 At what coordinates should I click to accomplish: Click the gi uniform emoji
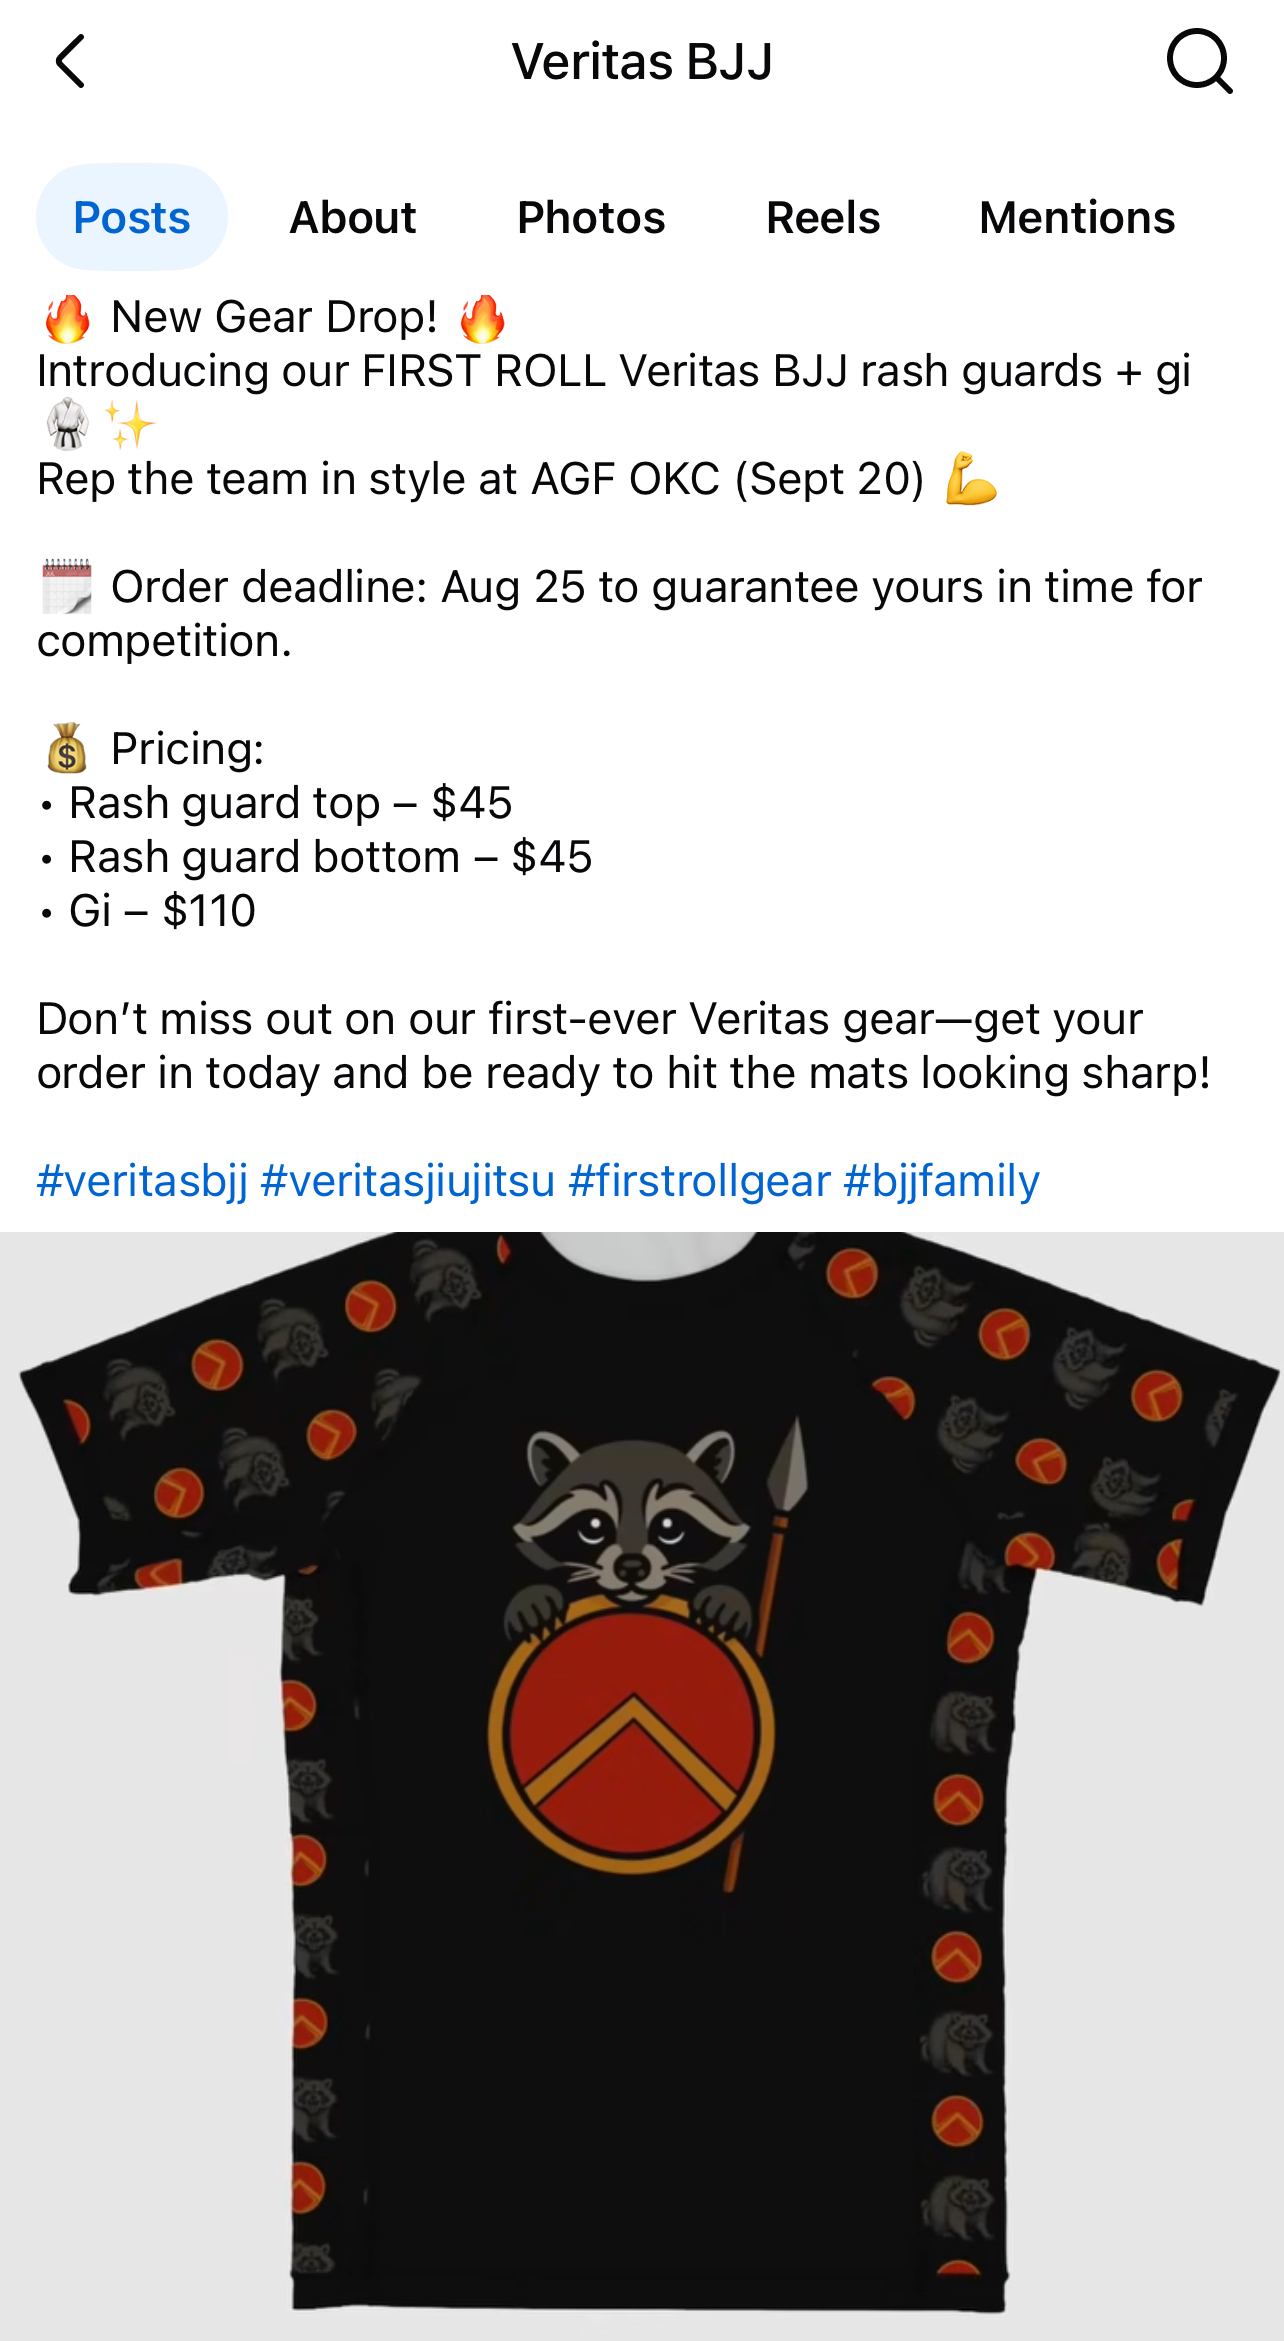(67, 425)
